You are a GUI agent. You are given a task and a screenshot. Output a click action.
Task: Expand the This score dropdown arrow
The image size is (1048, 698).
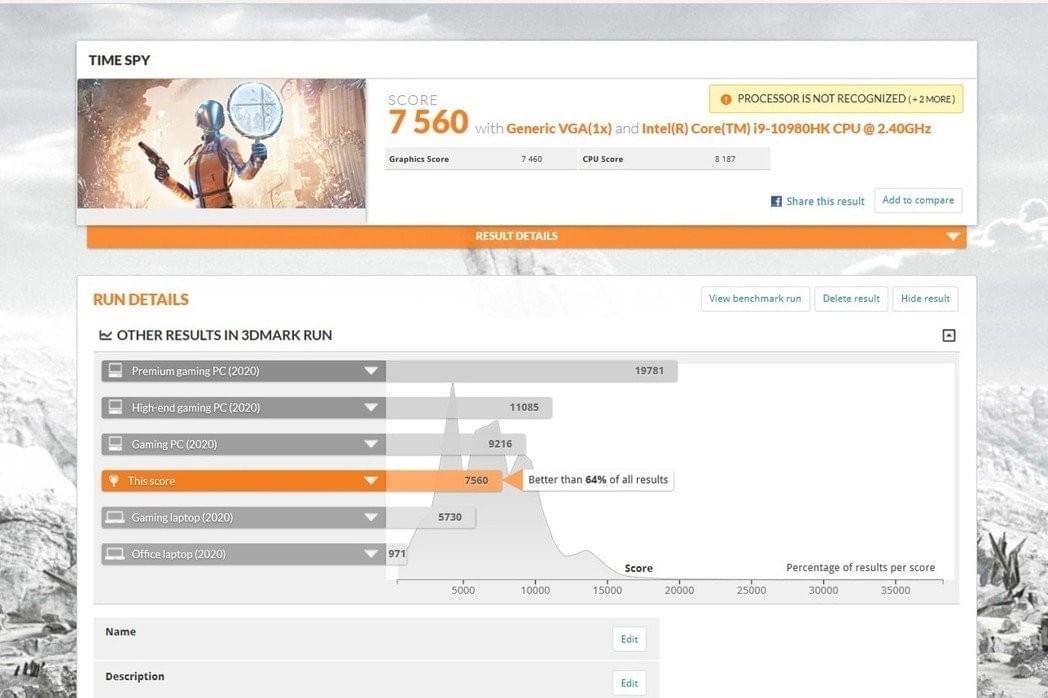(x=371, y=481)
